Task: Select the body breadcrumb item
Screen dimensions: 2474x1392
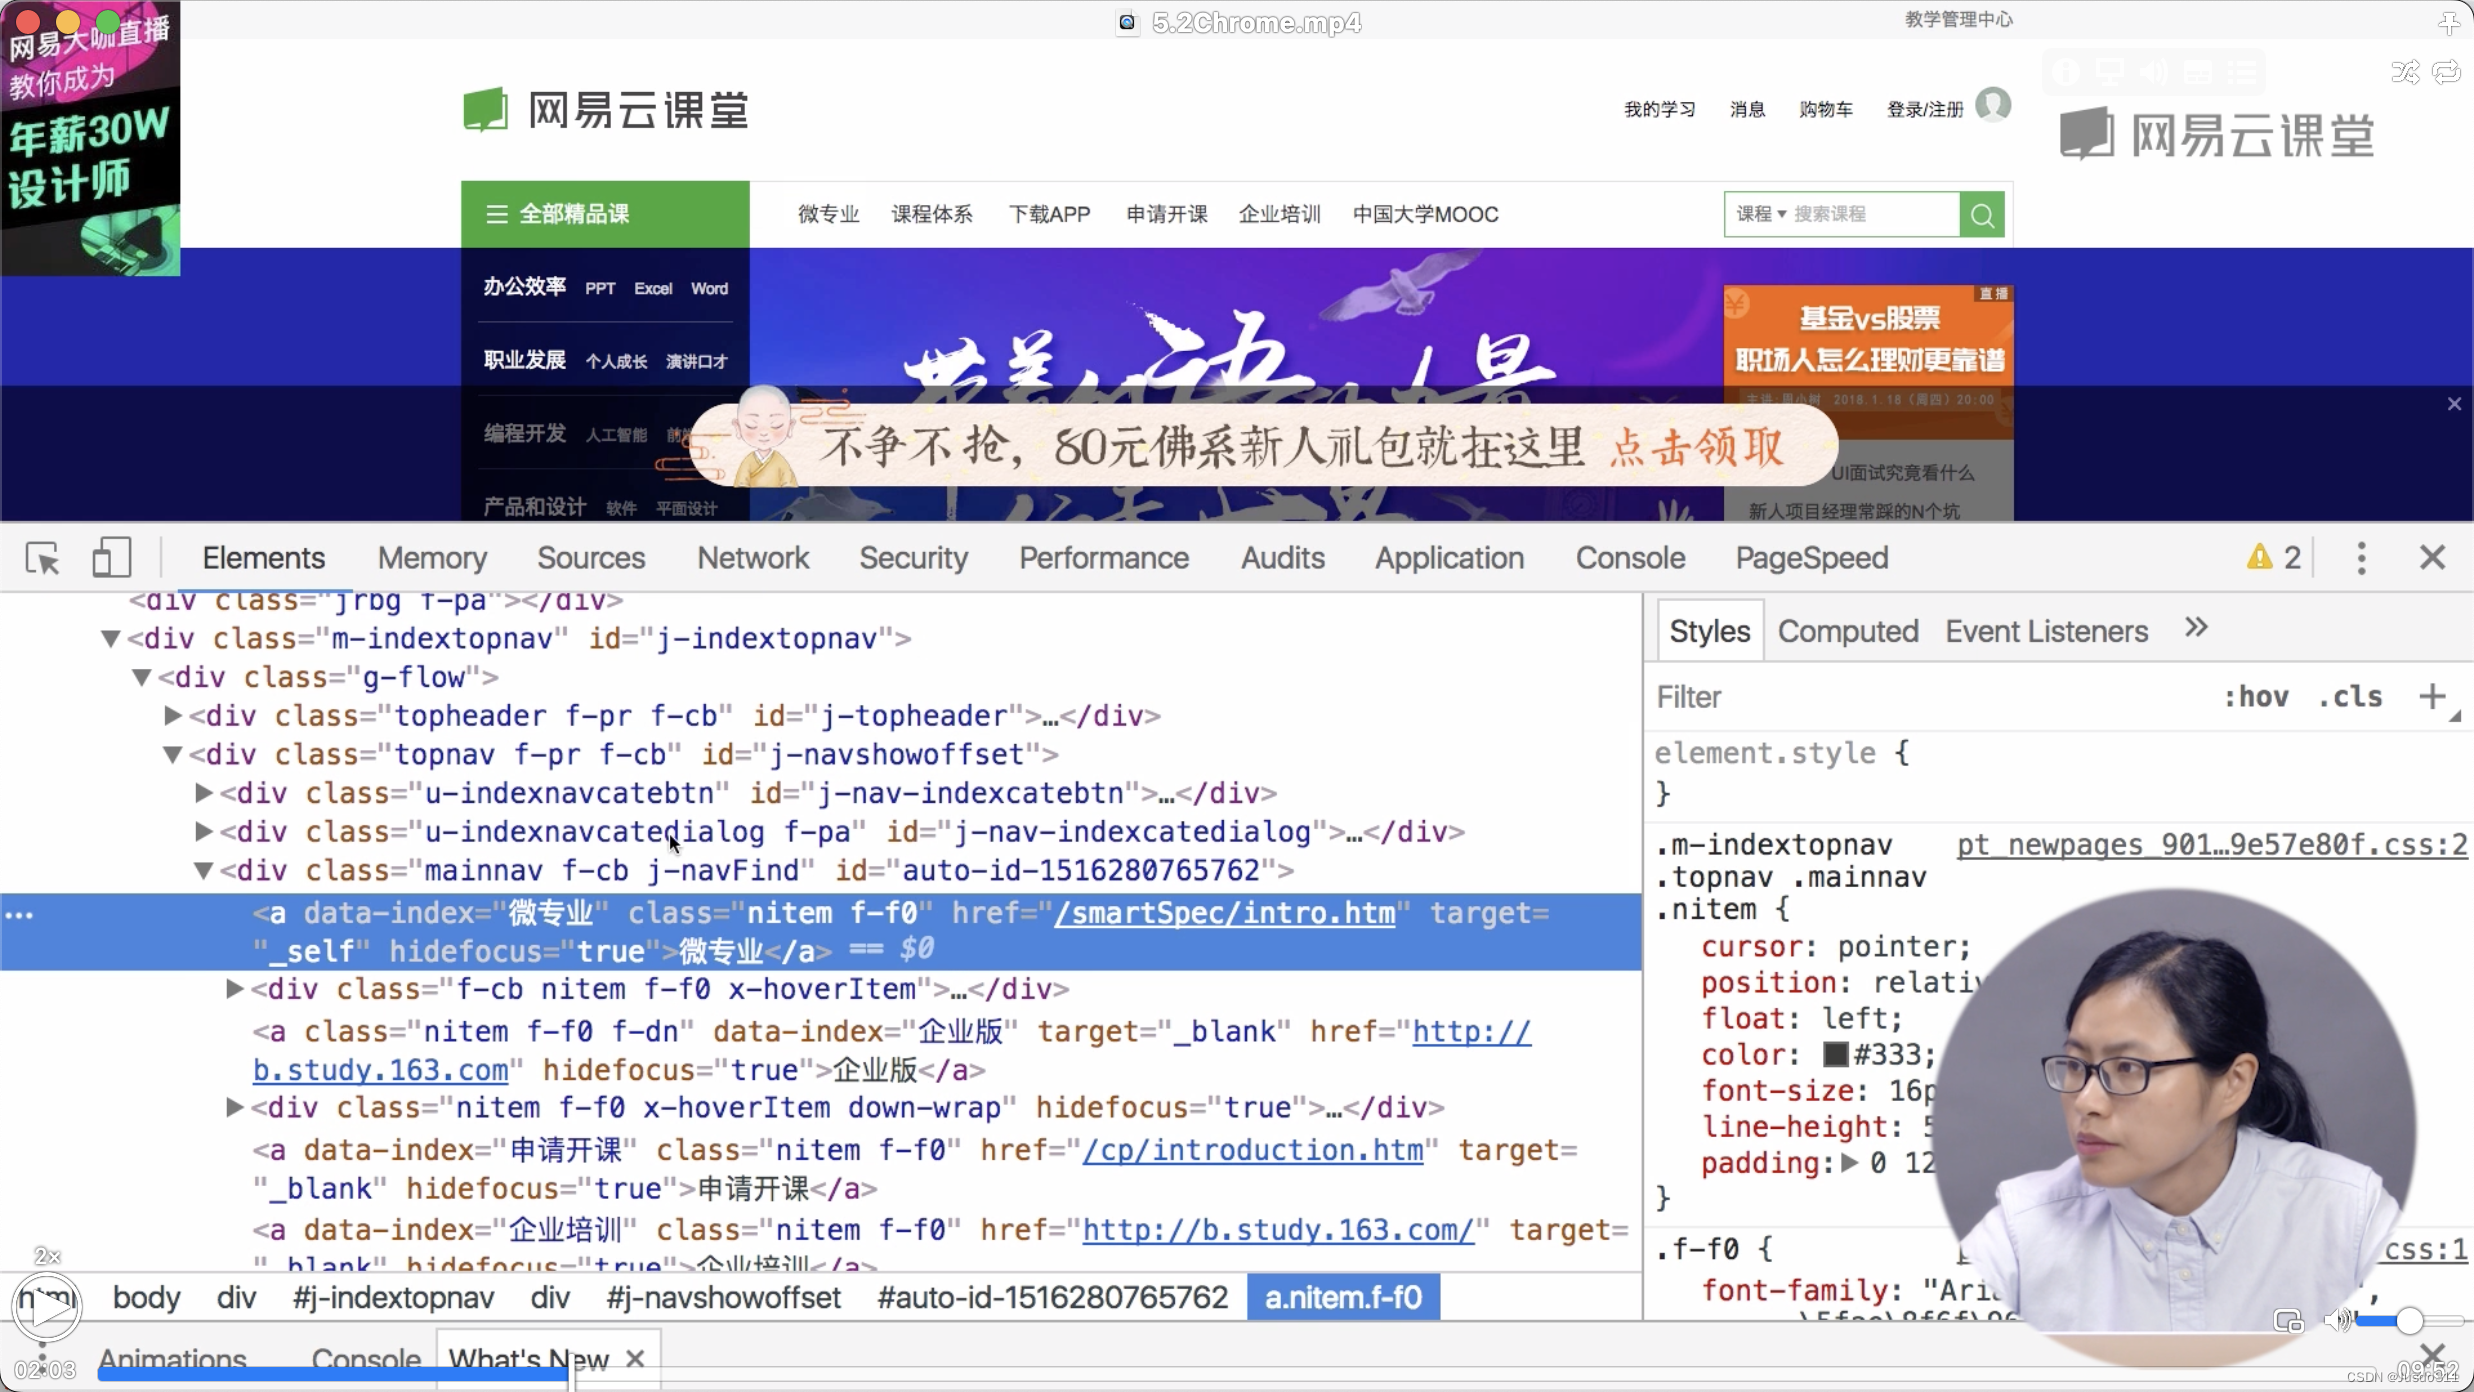Action: (146, 1297)
